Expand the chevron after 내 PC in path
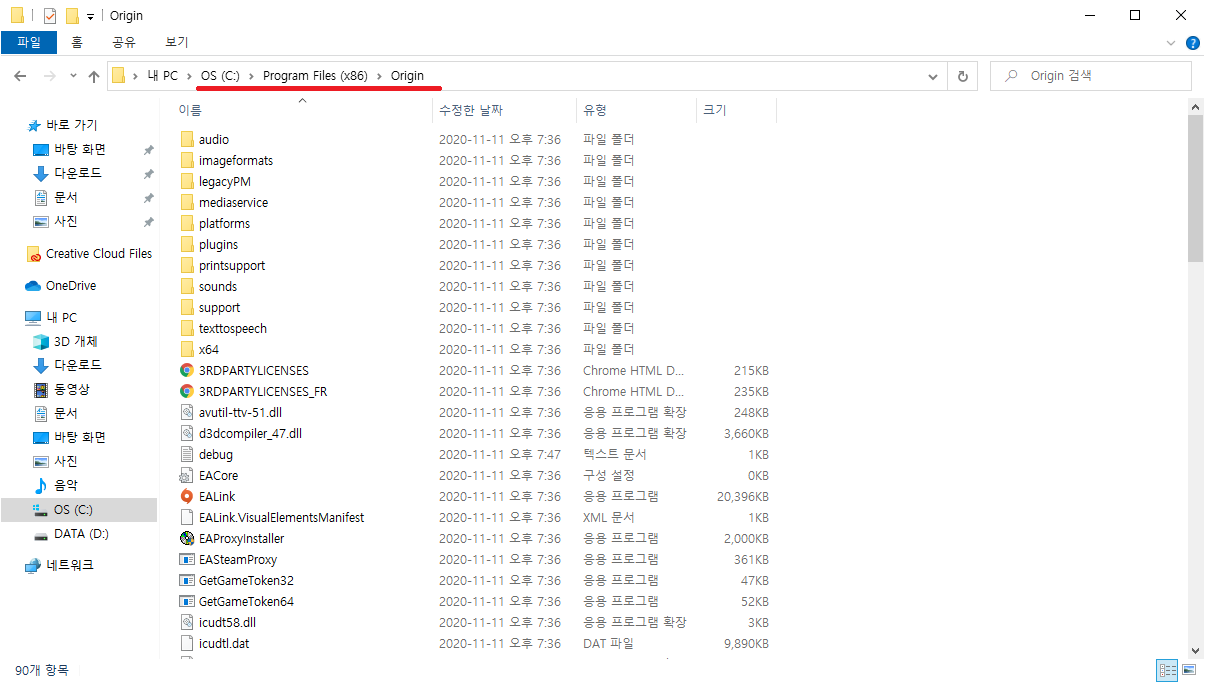Image resolution: width=1205 pixels, height=683 pixels. (x=189, y=76)
